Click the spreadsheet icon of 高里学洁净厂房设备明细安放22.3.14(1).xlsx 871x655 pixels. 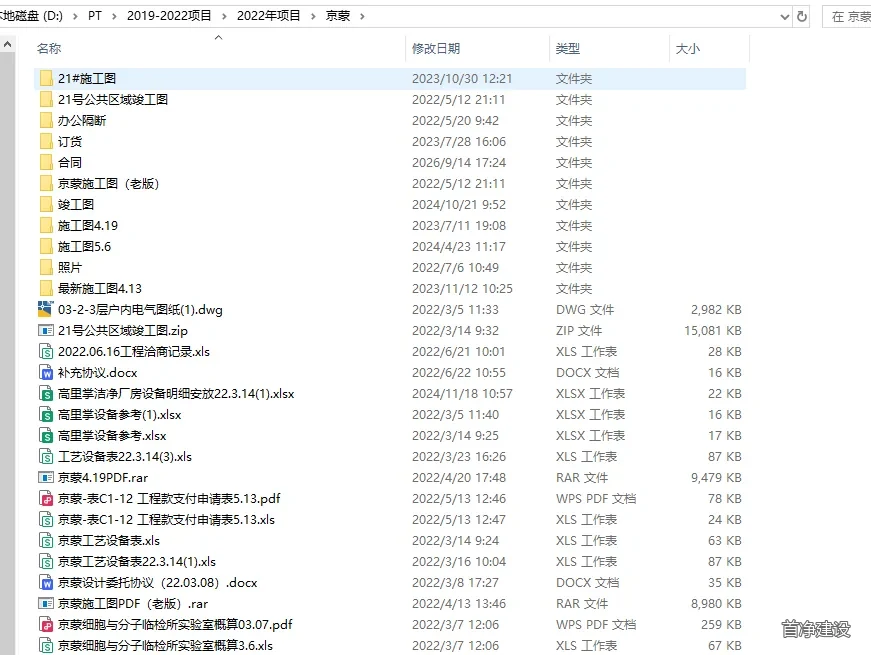pyautogui.click(x=46, y=393)
